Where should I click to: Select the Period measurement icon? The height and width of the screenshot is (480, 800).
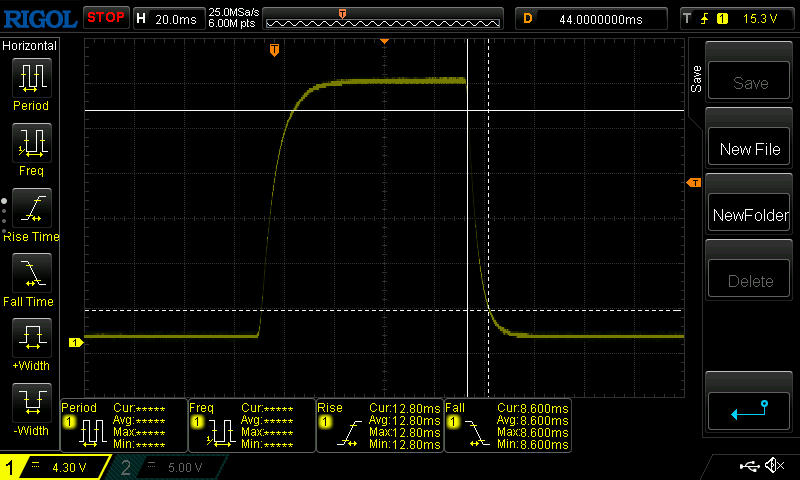30,78
